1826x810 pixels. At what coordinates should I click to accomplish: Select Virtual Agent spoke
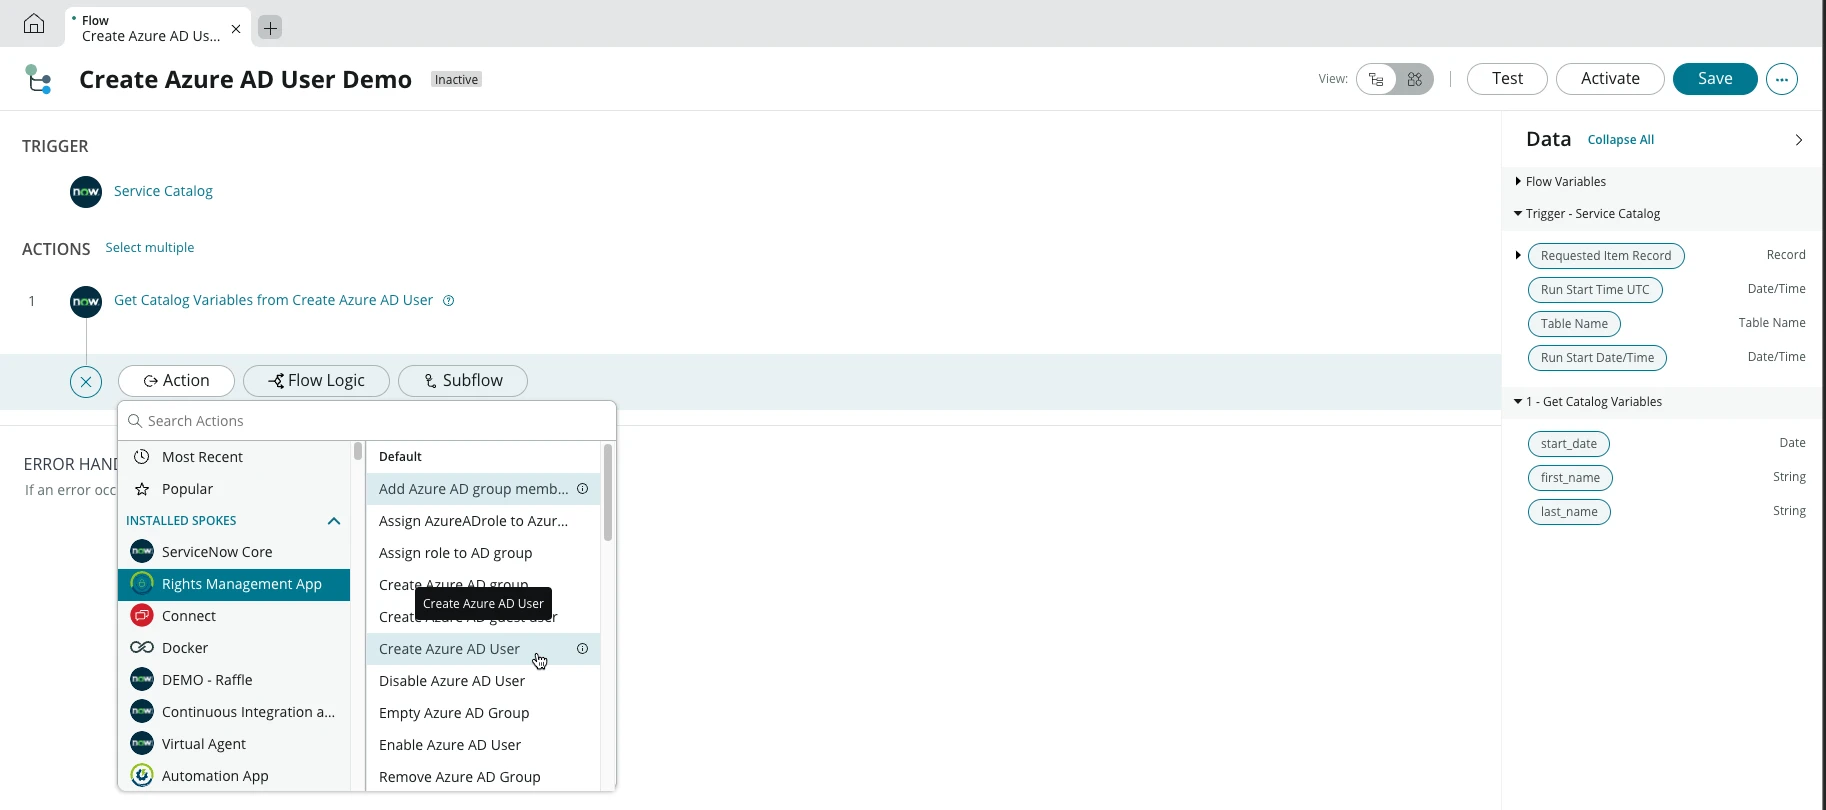pos(234,744)
